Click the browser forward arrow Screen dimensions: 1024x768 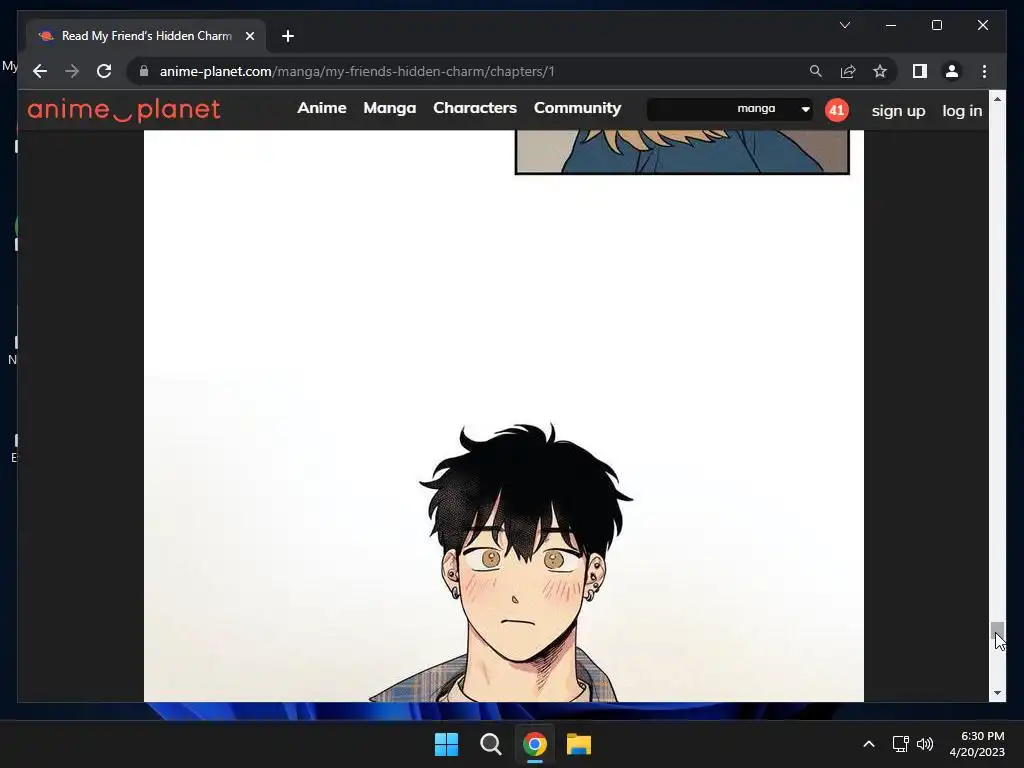[72, 71]
